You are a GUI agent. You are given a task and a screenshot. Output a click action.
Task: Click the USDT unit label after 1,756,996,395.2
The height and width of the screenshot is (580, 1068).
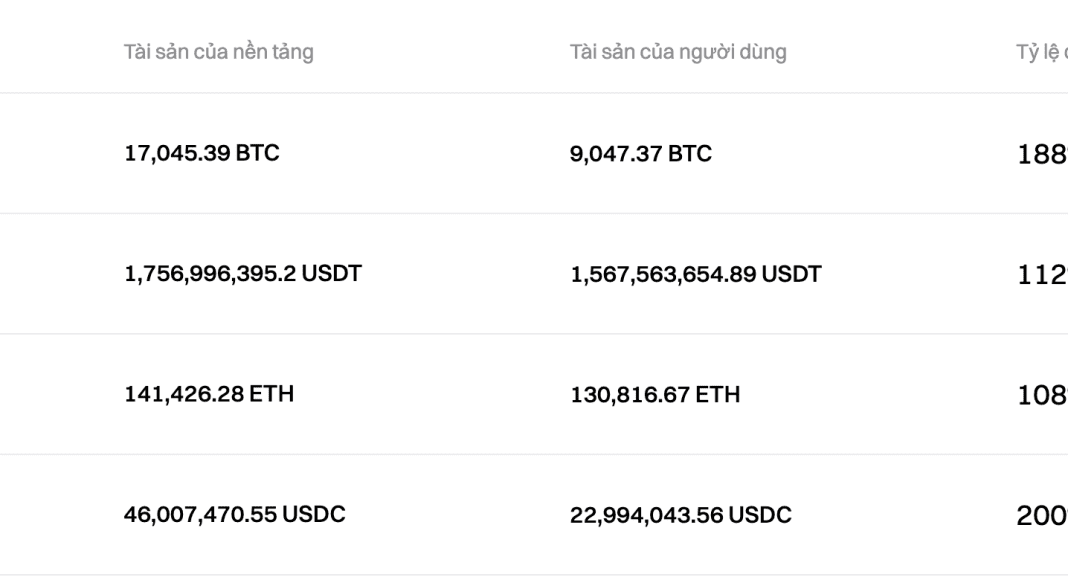(x=335, y=274)
